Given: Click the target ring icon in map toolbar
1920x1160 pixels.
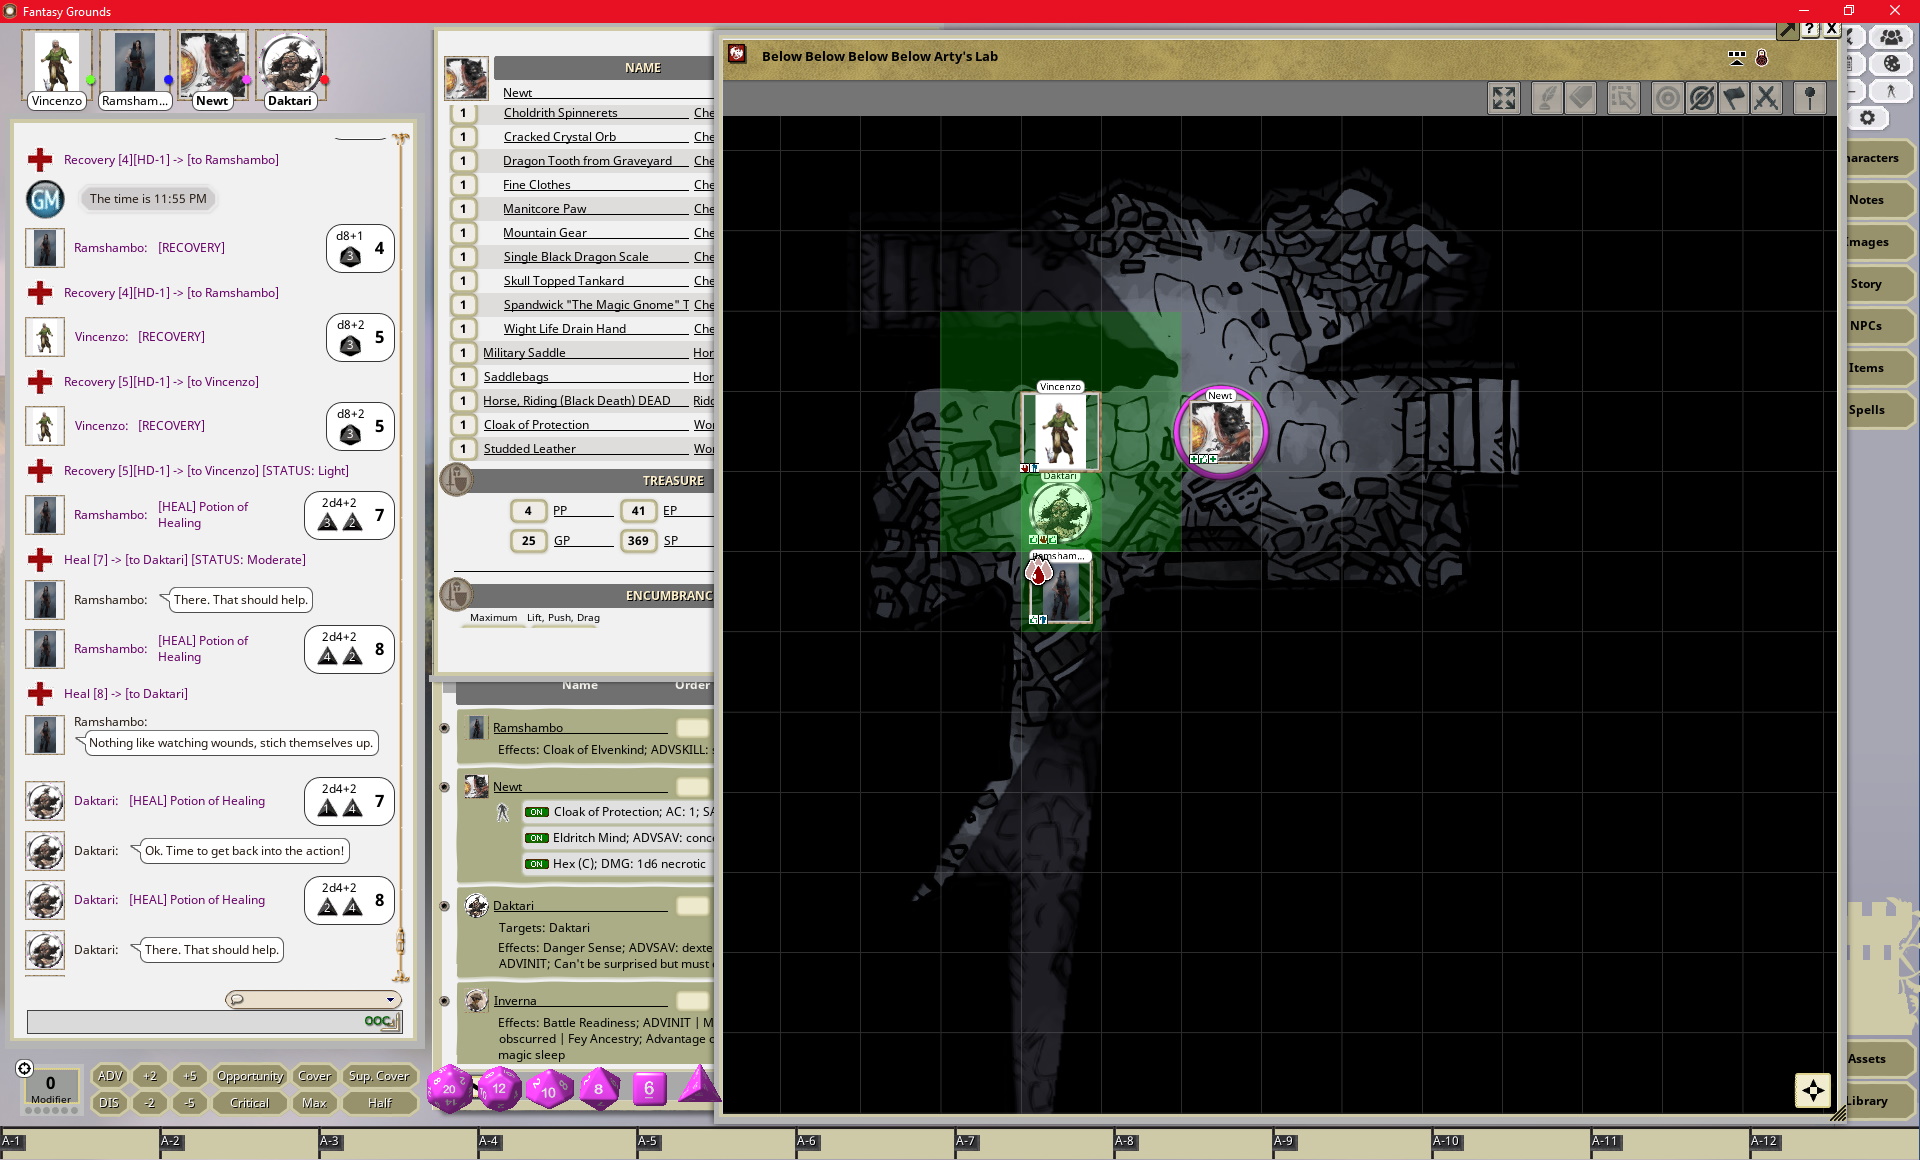Looking at the screenshot, I should [x=1667, y=98].
